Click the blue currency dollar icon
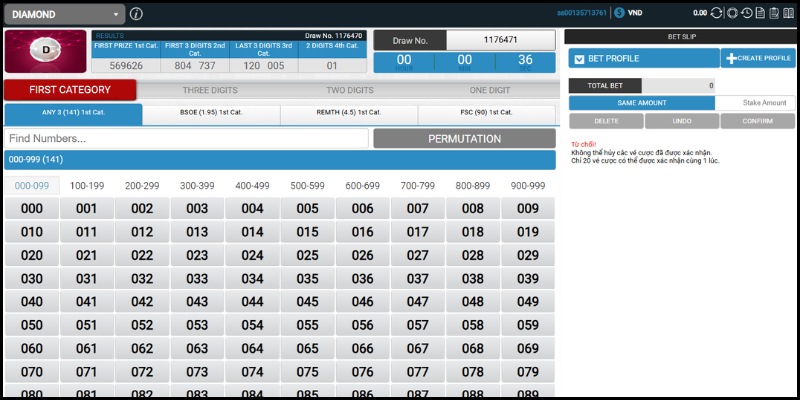 (619, 13)
